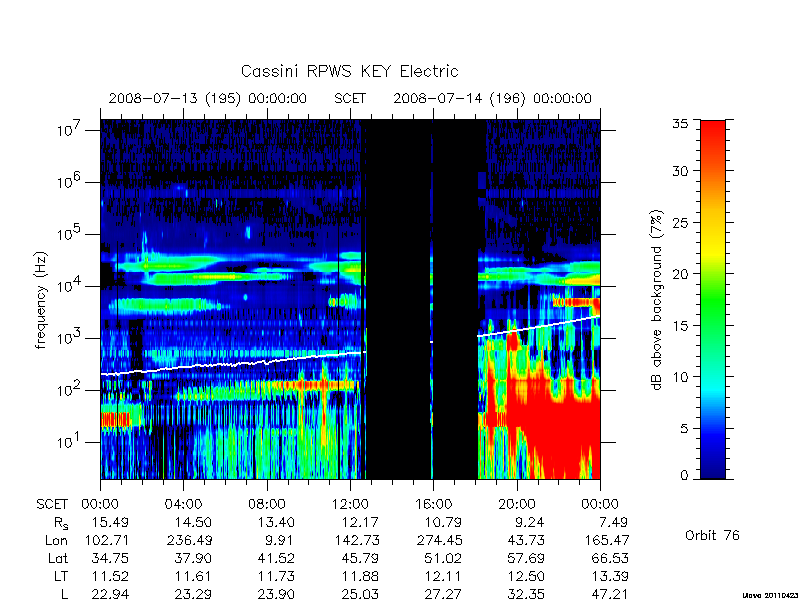Click the '16:00' time tick label
800x600 pixels.
coord(433,505)
